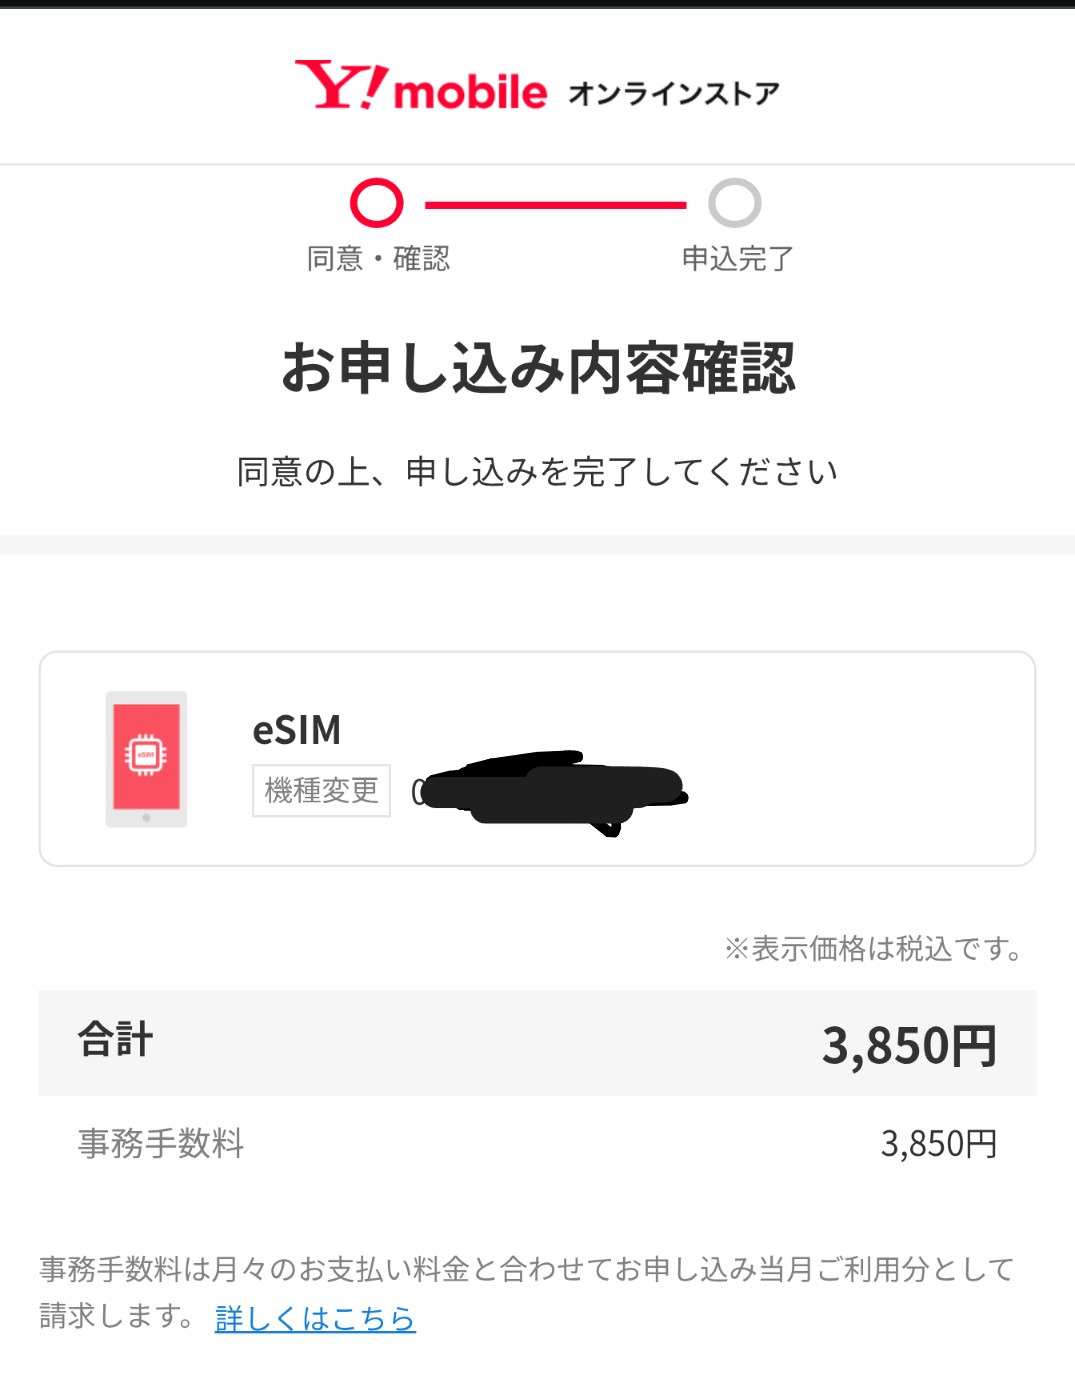Click the お申し込み内容確認 heading

[x=538, y=368]
